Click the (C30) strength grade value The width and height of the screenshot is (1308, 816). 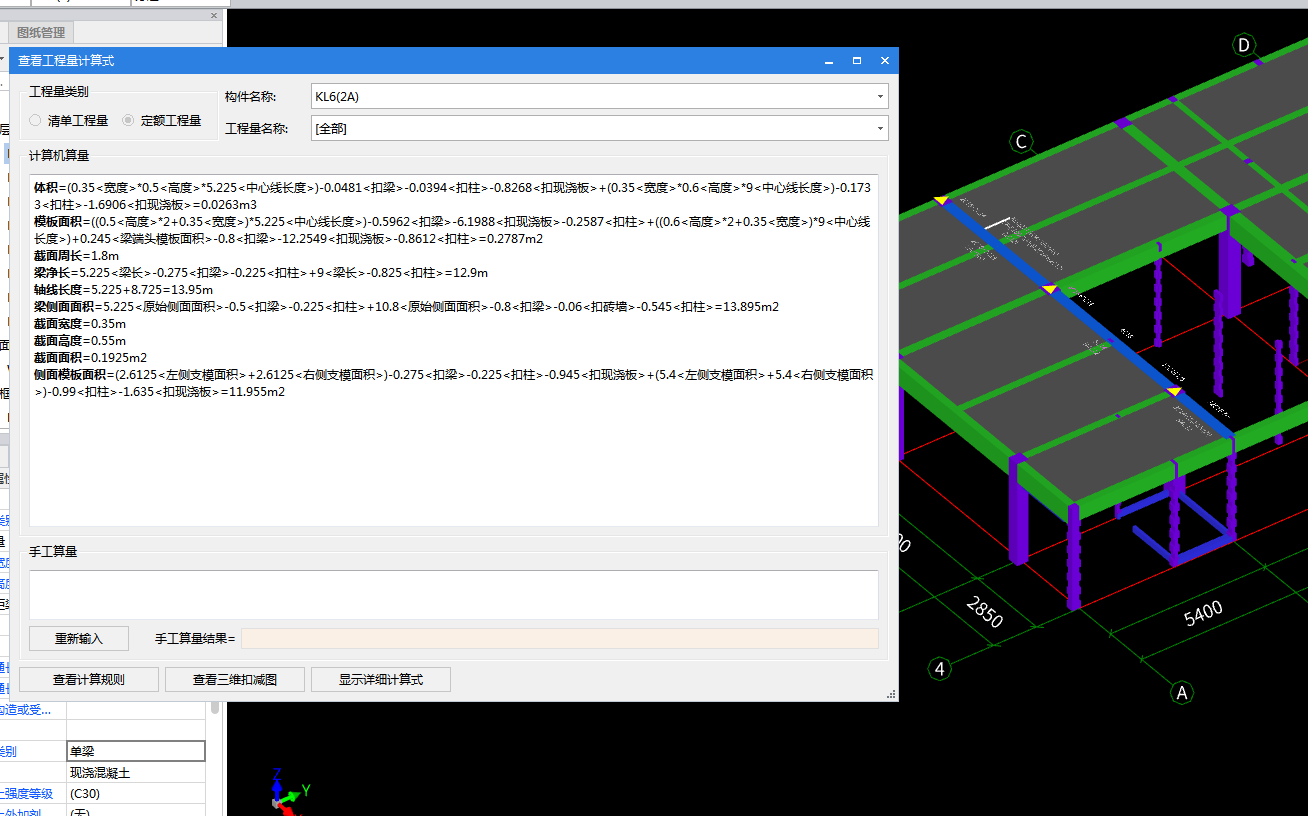coord(136,794)
